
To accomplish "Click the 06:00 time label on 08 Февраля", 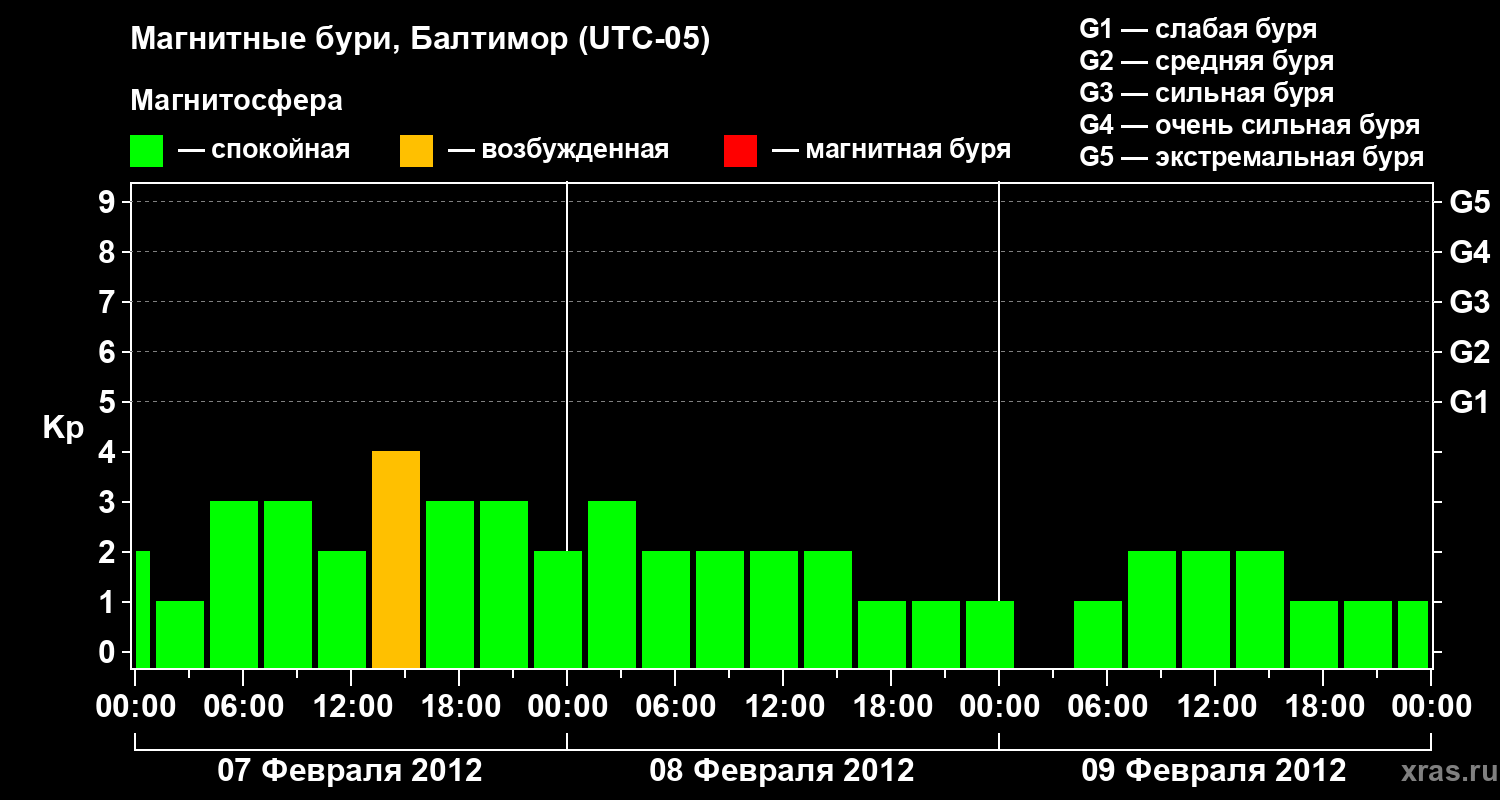I will click(x=675, y=707).
